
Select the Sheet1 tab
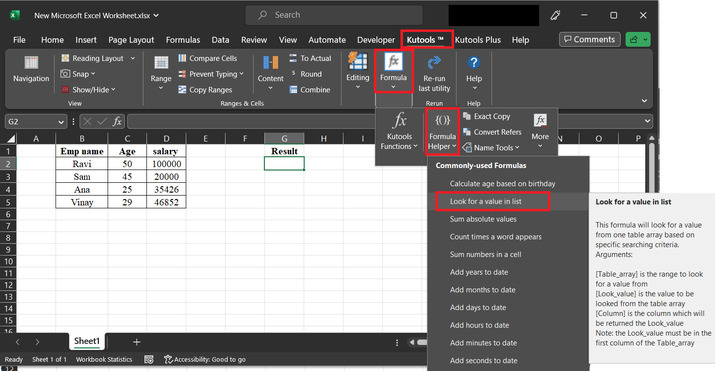point(87,341)
